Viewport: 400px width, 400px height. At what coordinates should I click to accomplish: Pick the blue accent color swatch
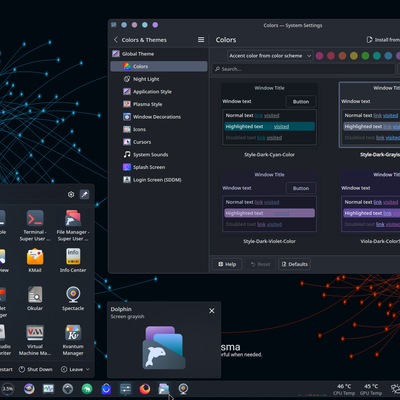(x=388, y=56)
